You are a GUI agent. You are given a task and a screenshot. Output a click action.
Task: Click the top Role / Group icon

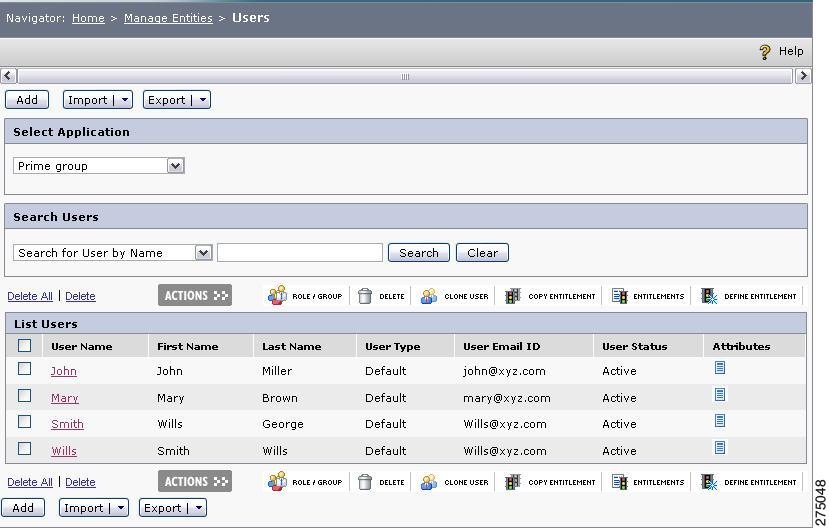coord(277,295)
